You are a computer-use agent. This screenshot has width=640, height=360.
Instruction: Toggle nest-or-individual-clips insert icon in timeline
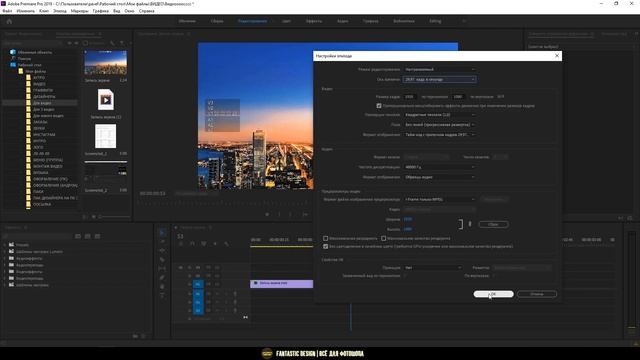tap(181, 244)
